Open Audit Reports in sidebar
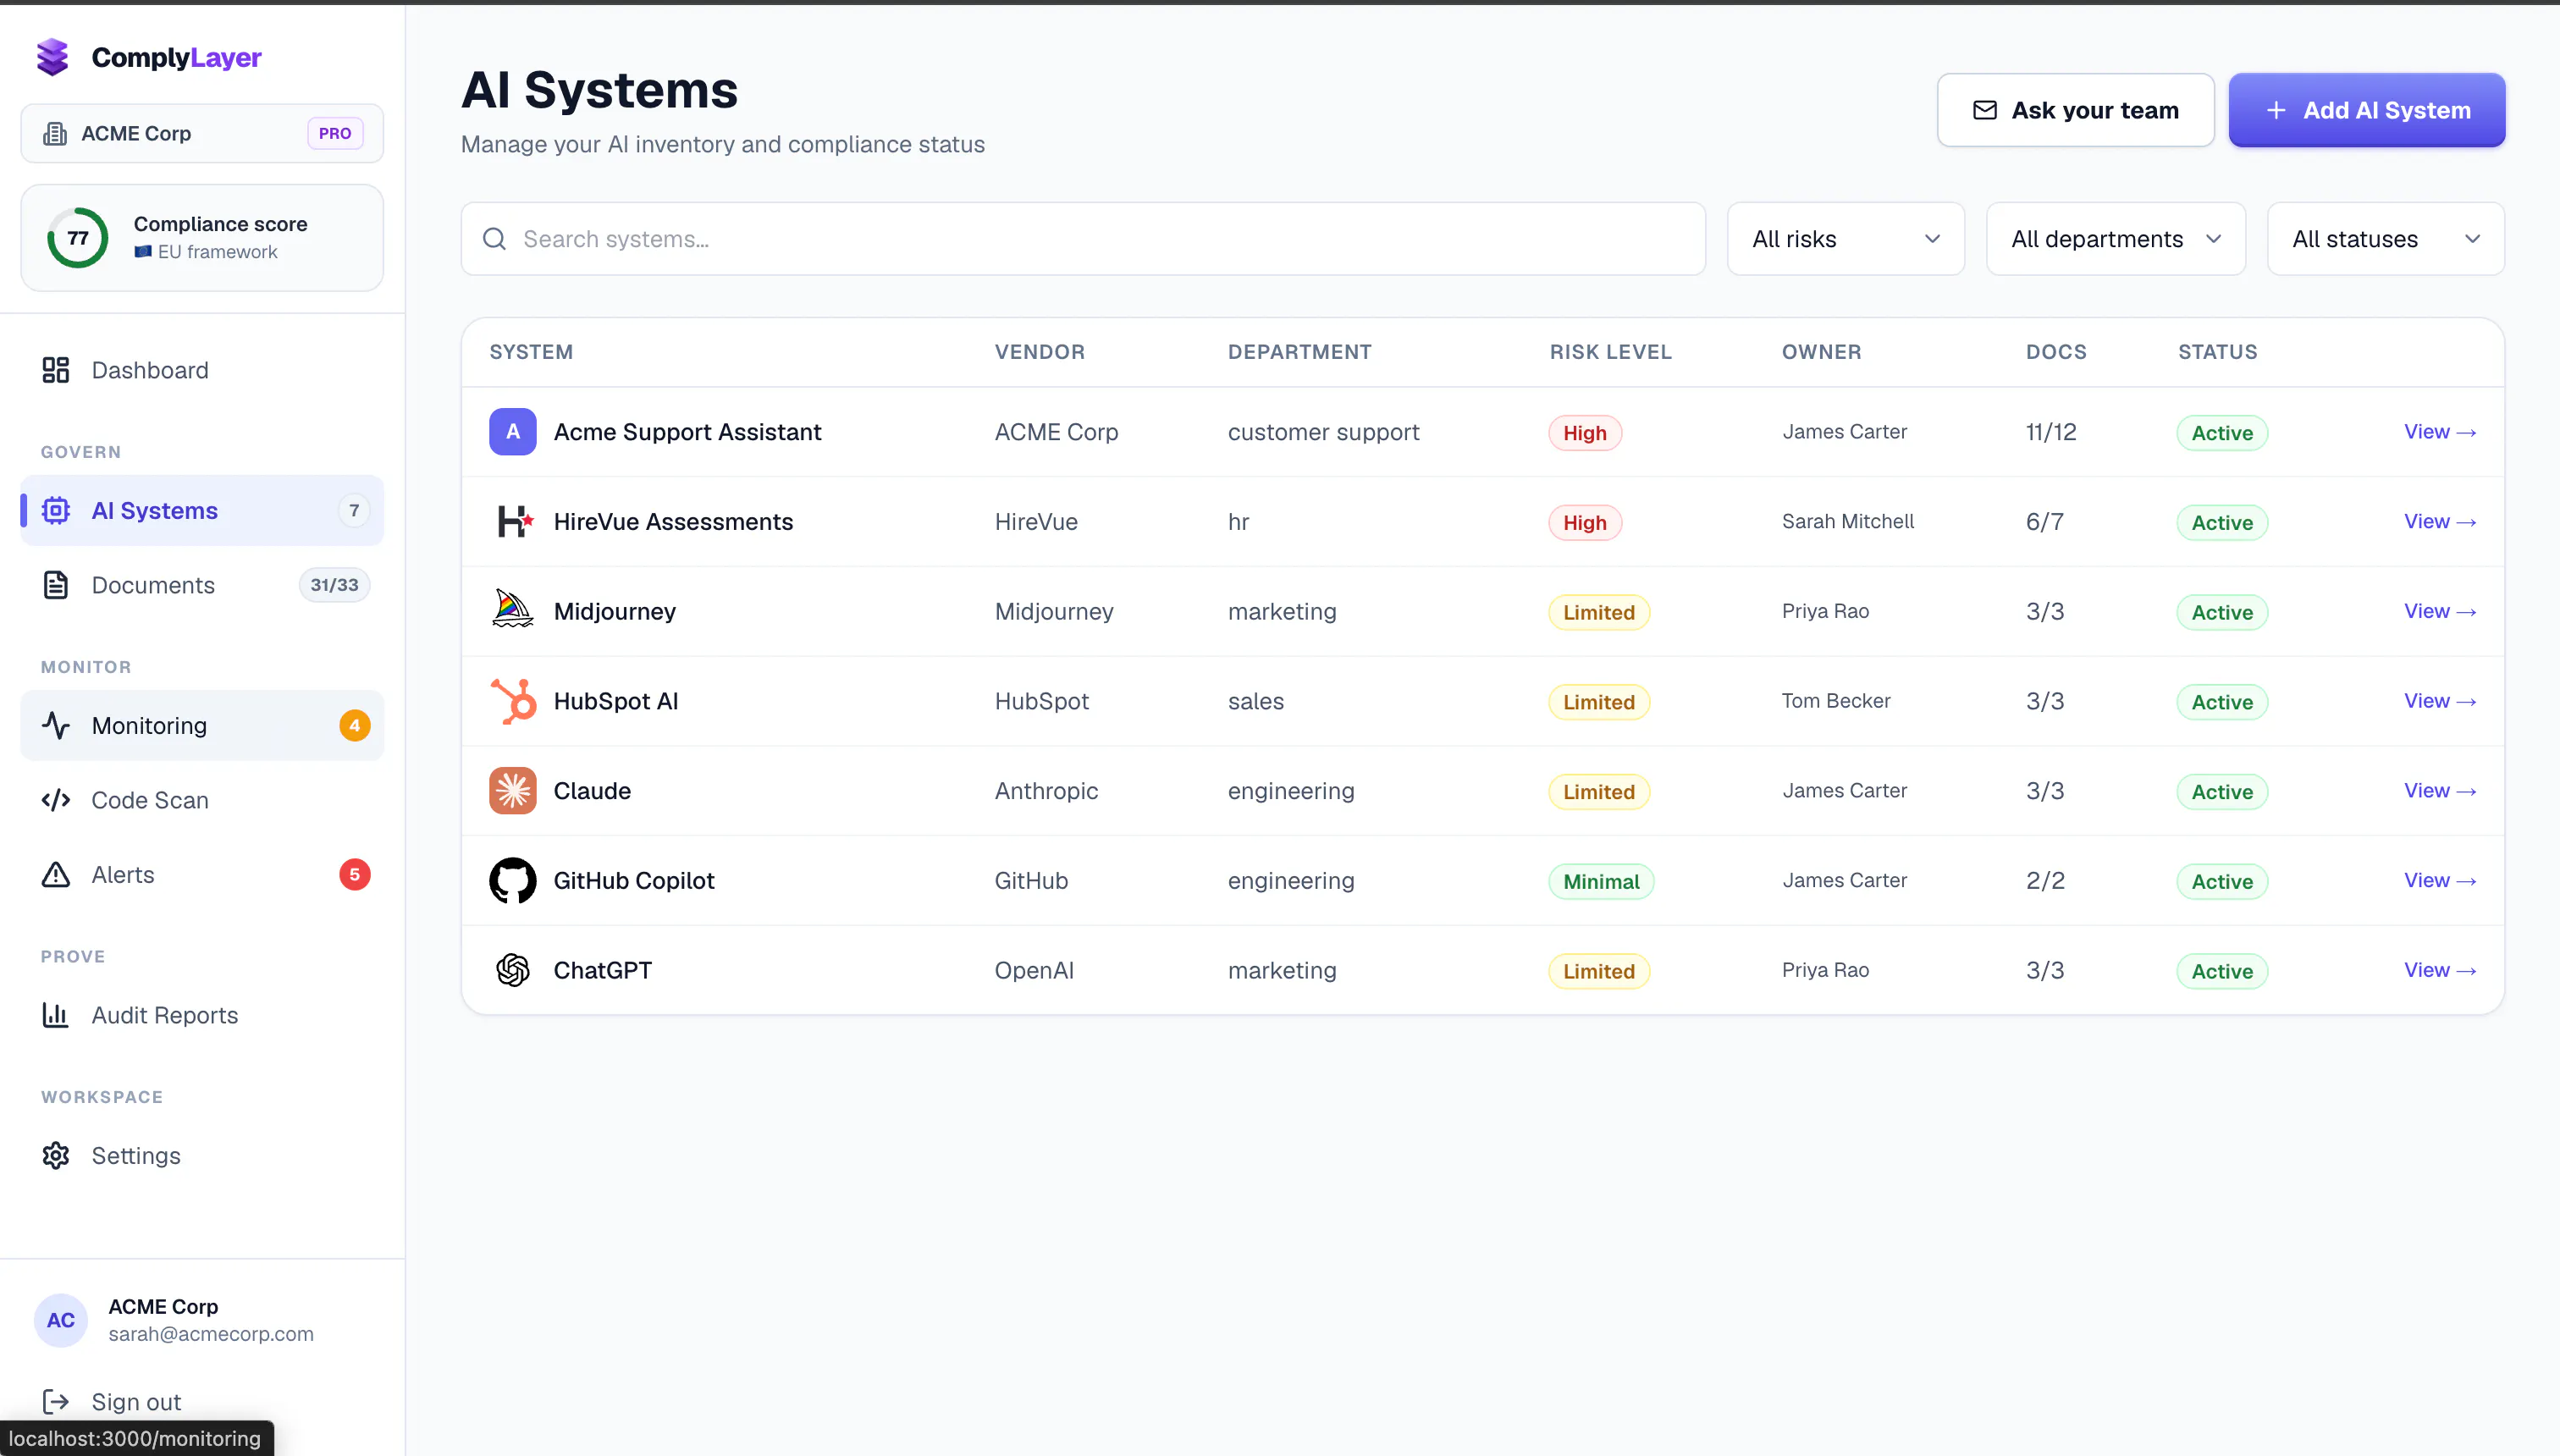This screenshot has height=1456, width=2560. coord(202,1015)
